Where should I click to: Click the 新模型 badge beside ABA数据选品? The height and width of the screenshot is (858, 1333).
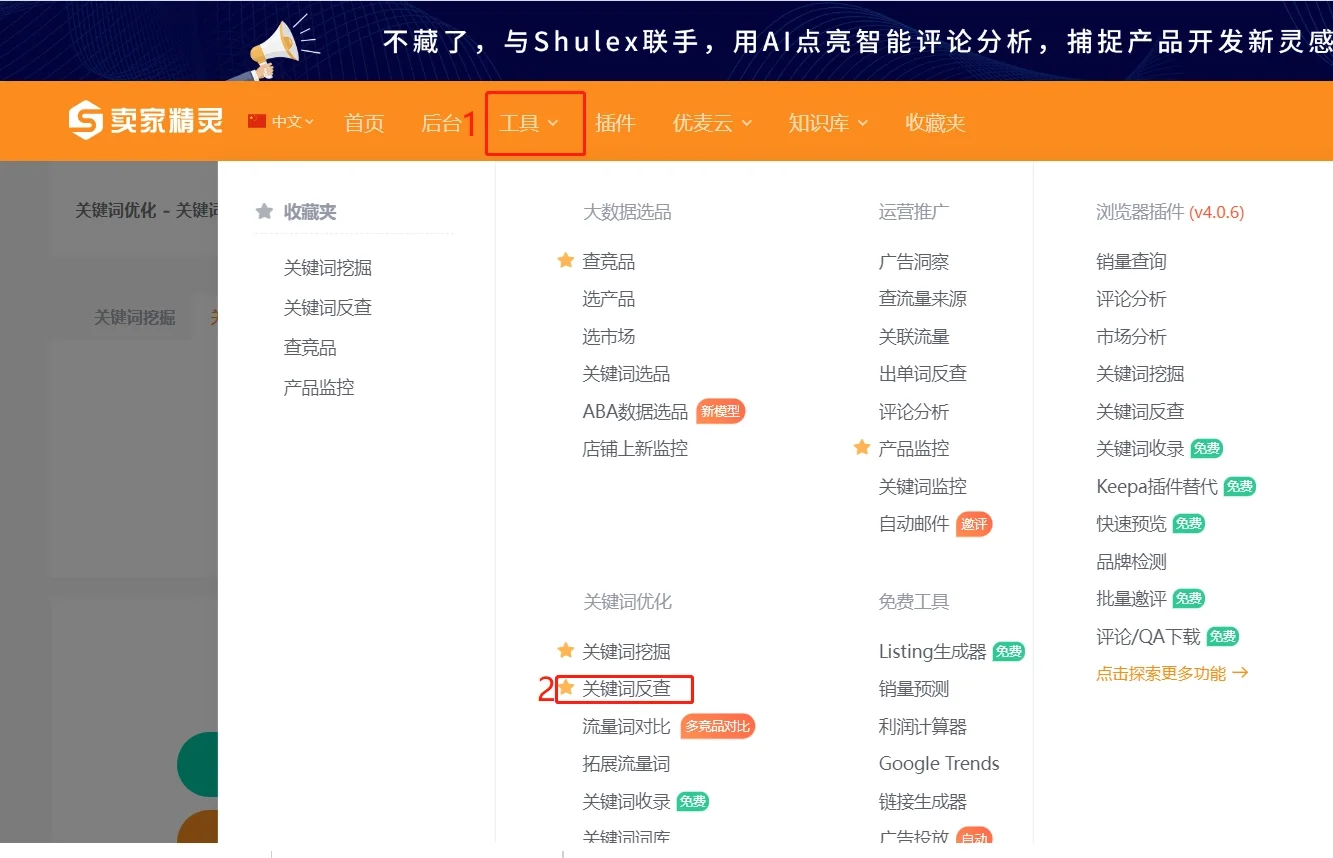click(721, 411)
